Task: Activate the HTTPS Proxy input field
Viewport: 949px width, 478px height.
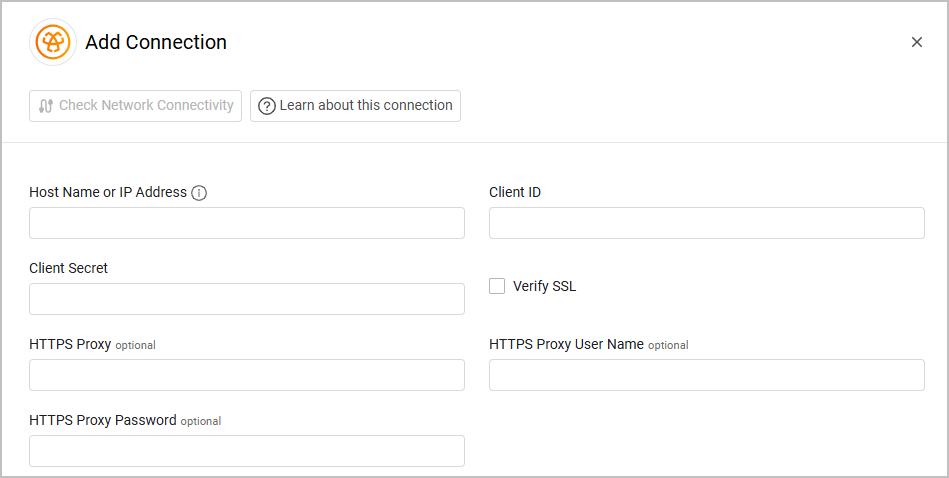Action: 247,375
